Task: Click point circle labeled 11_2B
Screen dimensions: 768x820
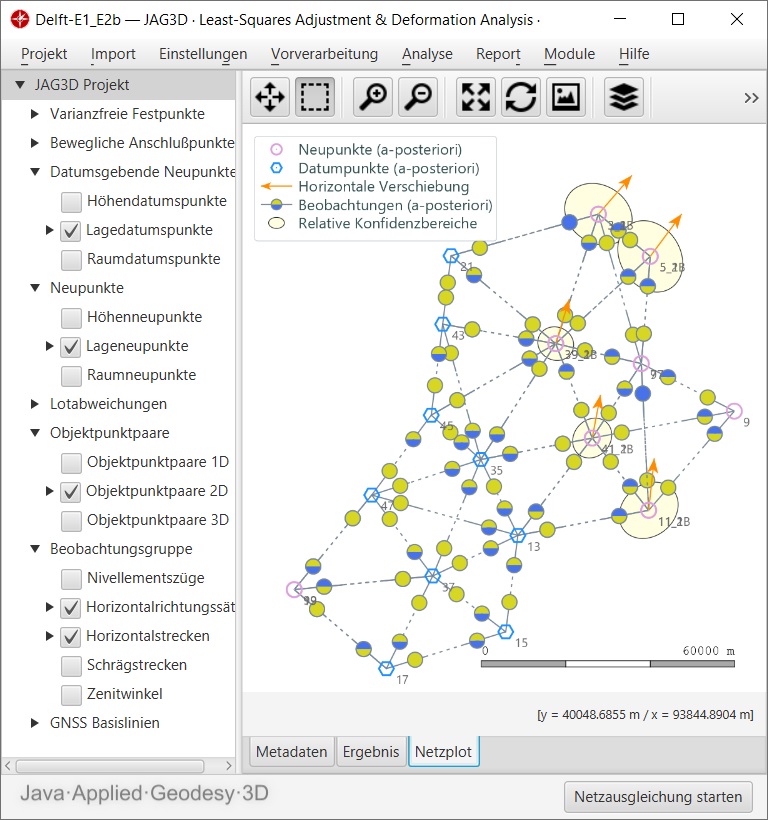Action: (x=648, y=510)
